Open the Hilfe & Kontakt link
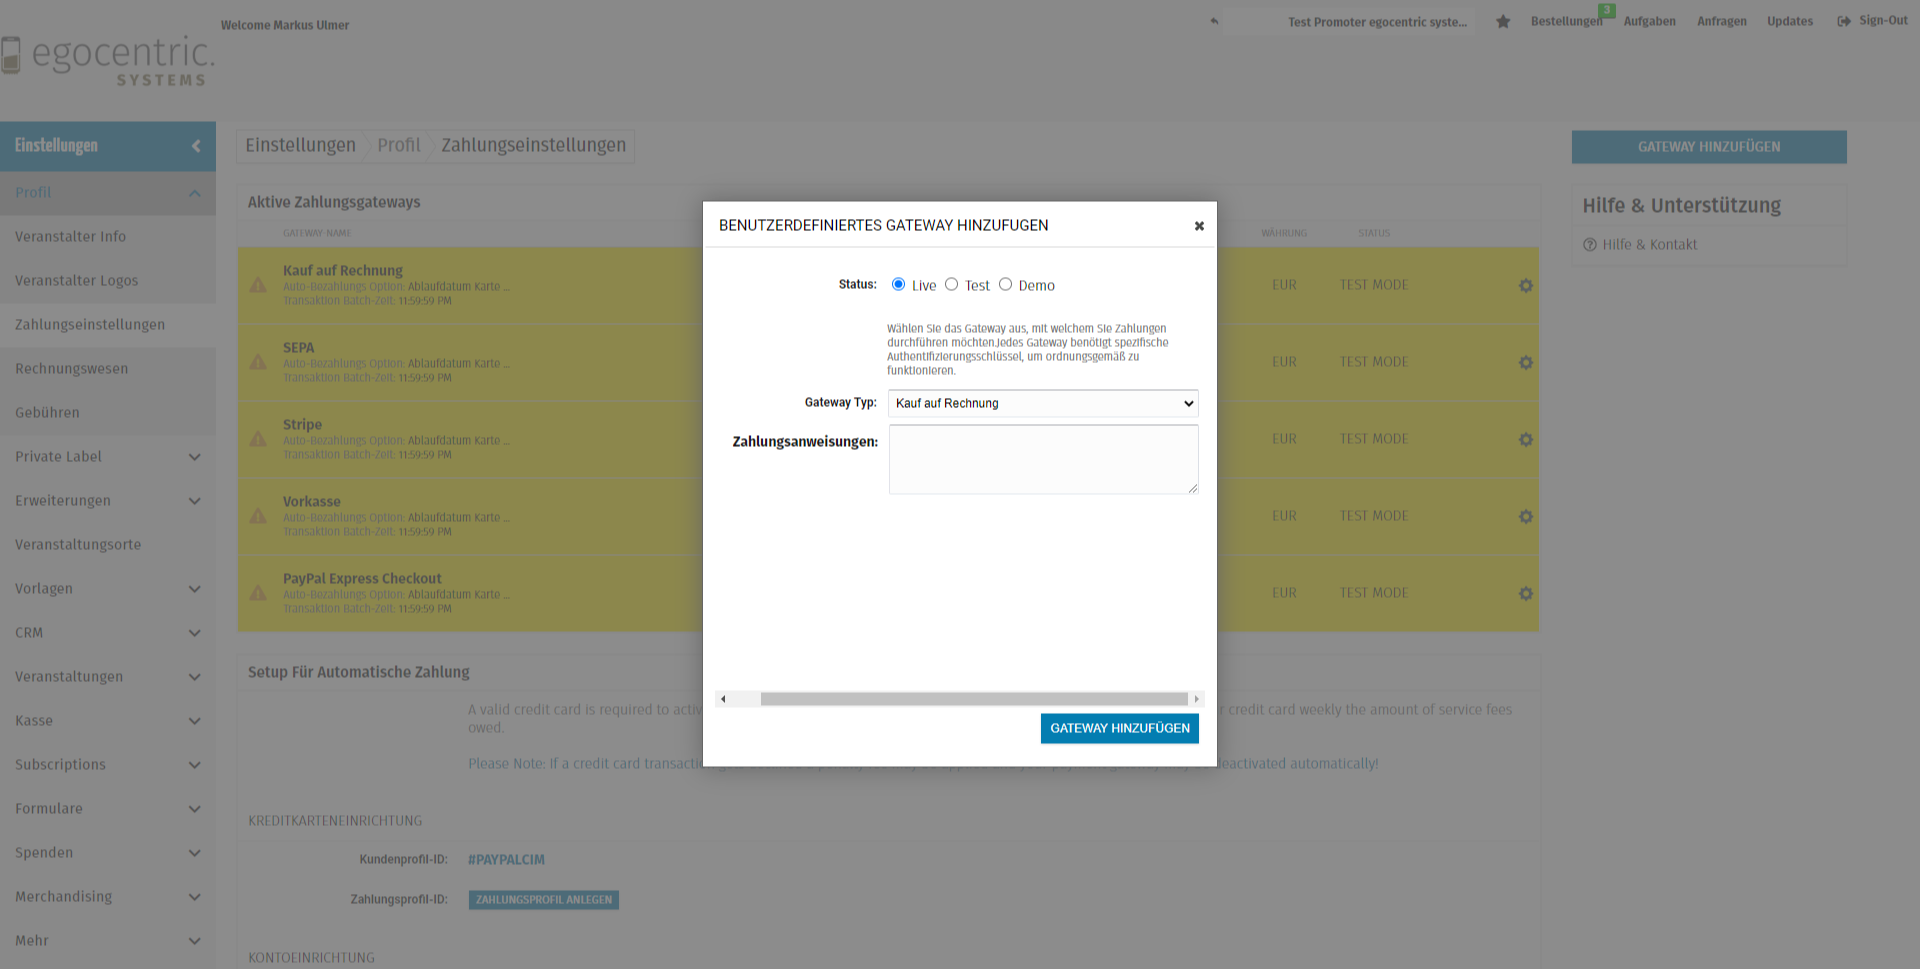 point(1649,245)
